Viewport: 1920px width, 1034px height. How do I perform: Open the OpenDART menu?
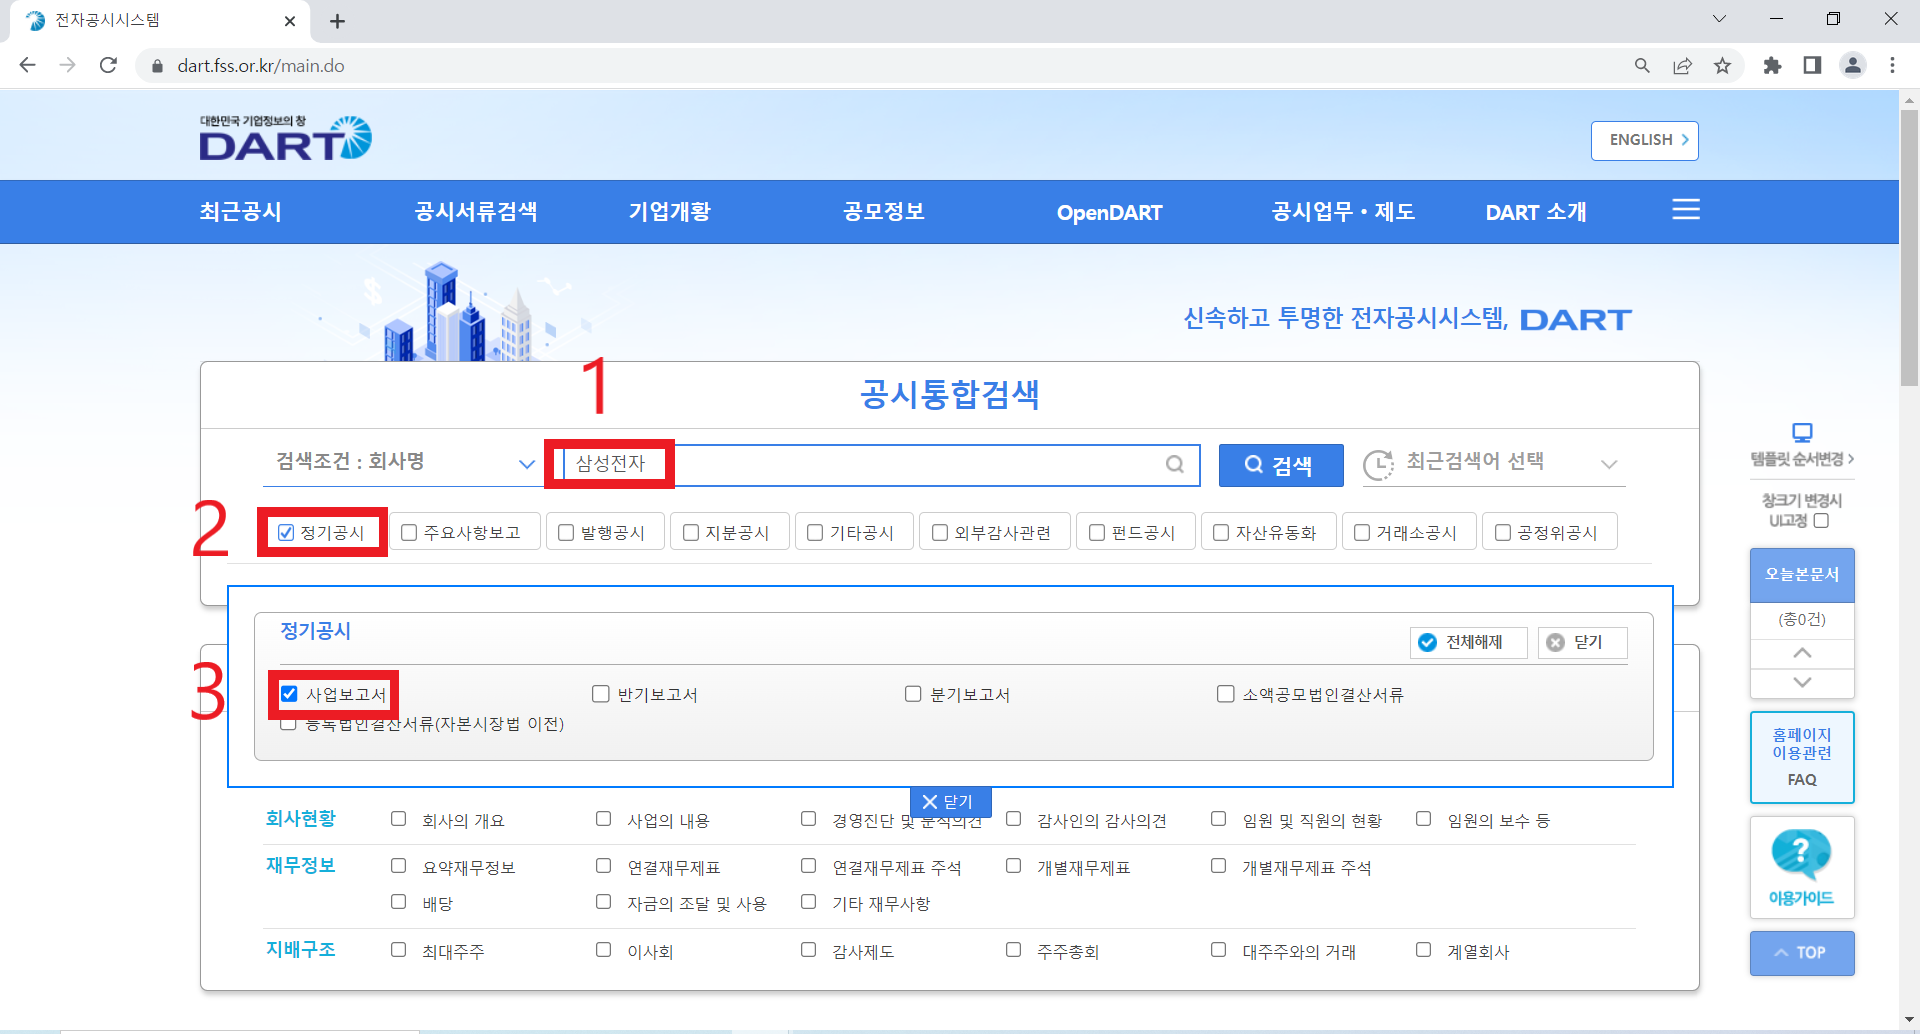point(1109,212)
